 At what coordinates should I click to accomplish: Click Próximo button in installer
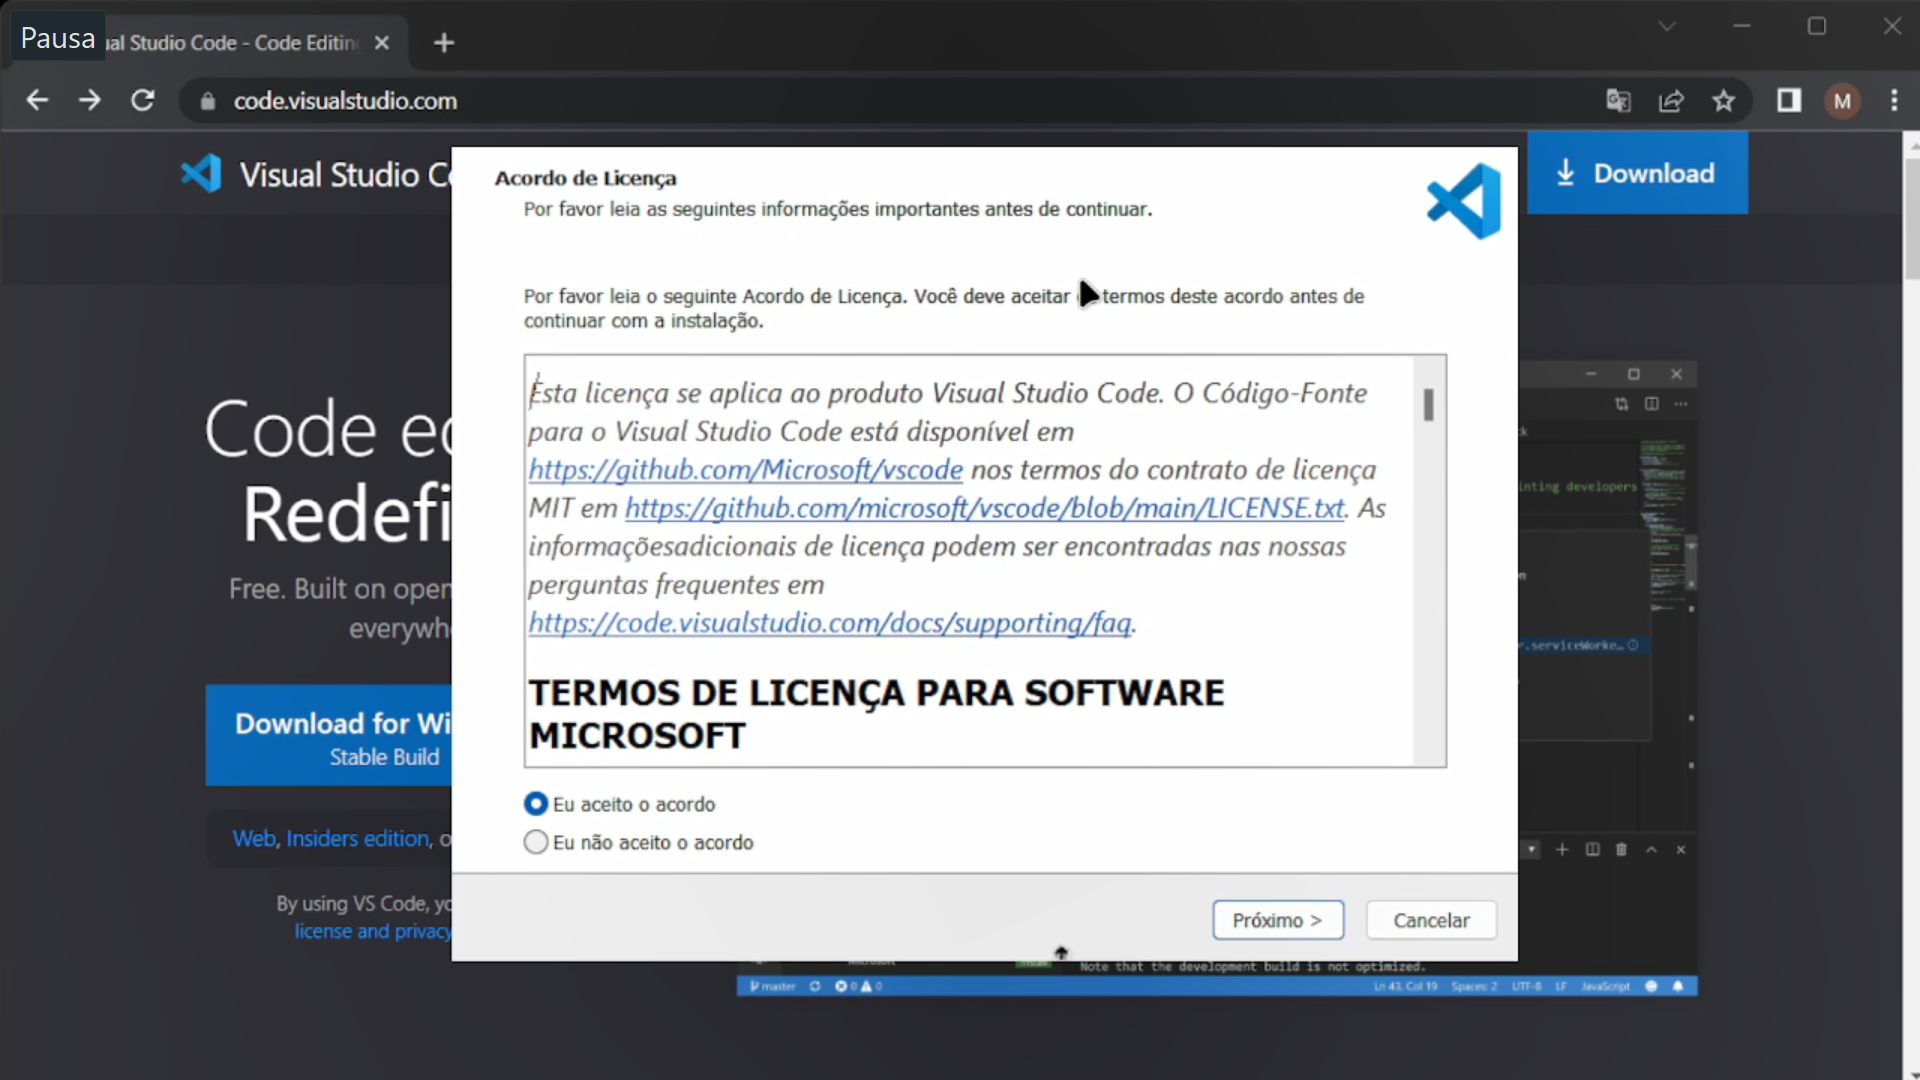(x=1278, y=920)
